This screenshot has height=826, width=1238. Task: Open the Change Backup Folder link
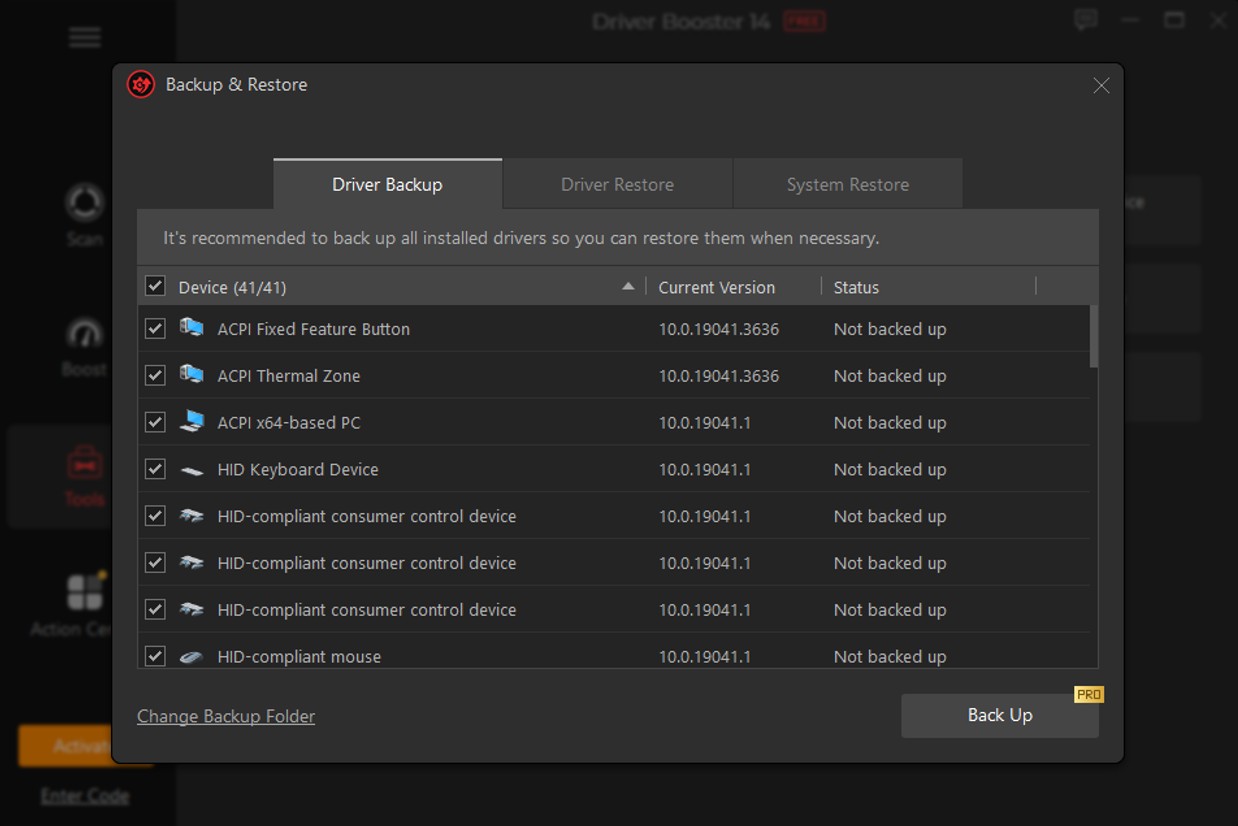click(226, 716)
